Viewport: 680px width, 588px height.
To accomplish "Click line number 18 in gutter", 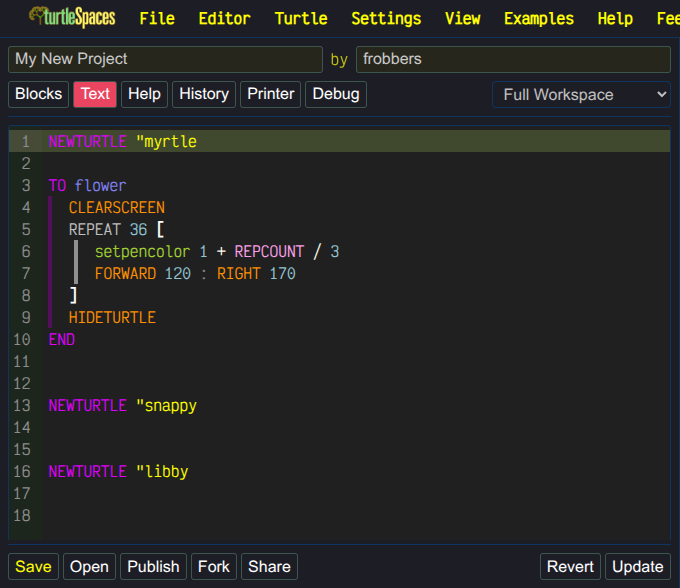I will tap(22, 515).
